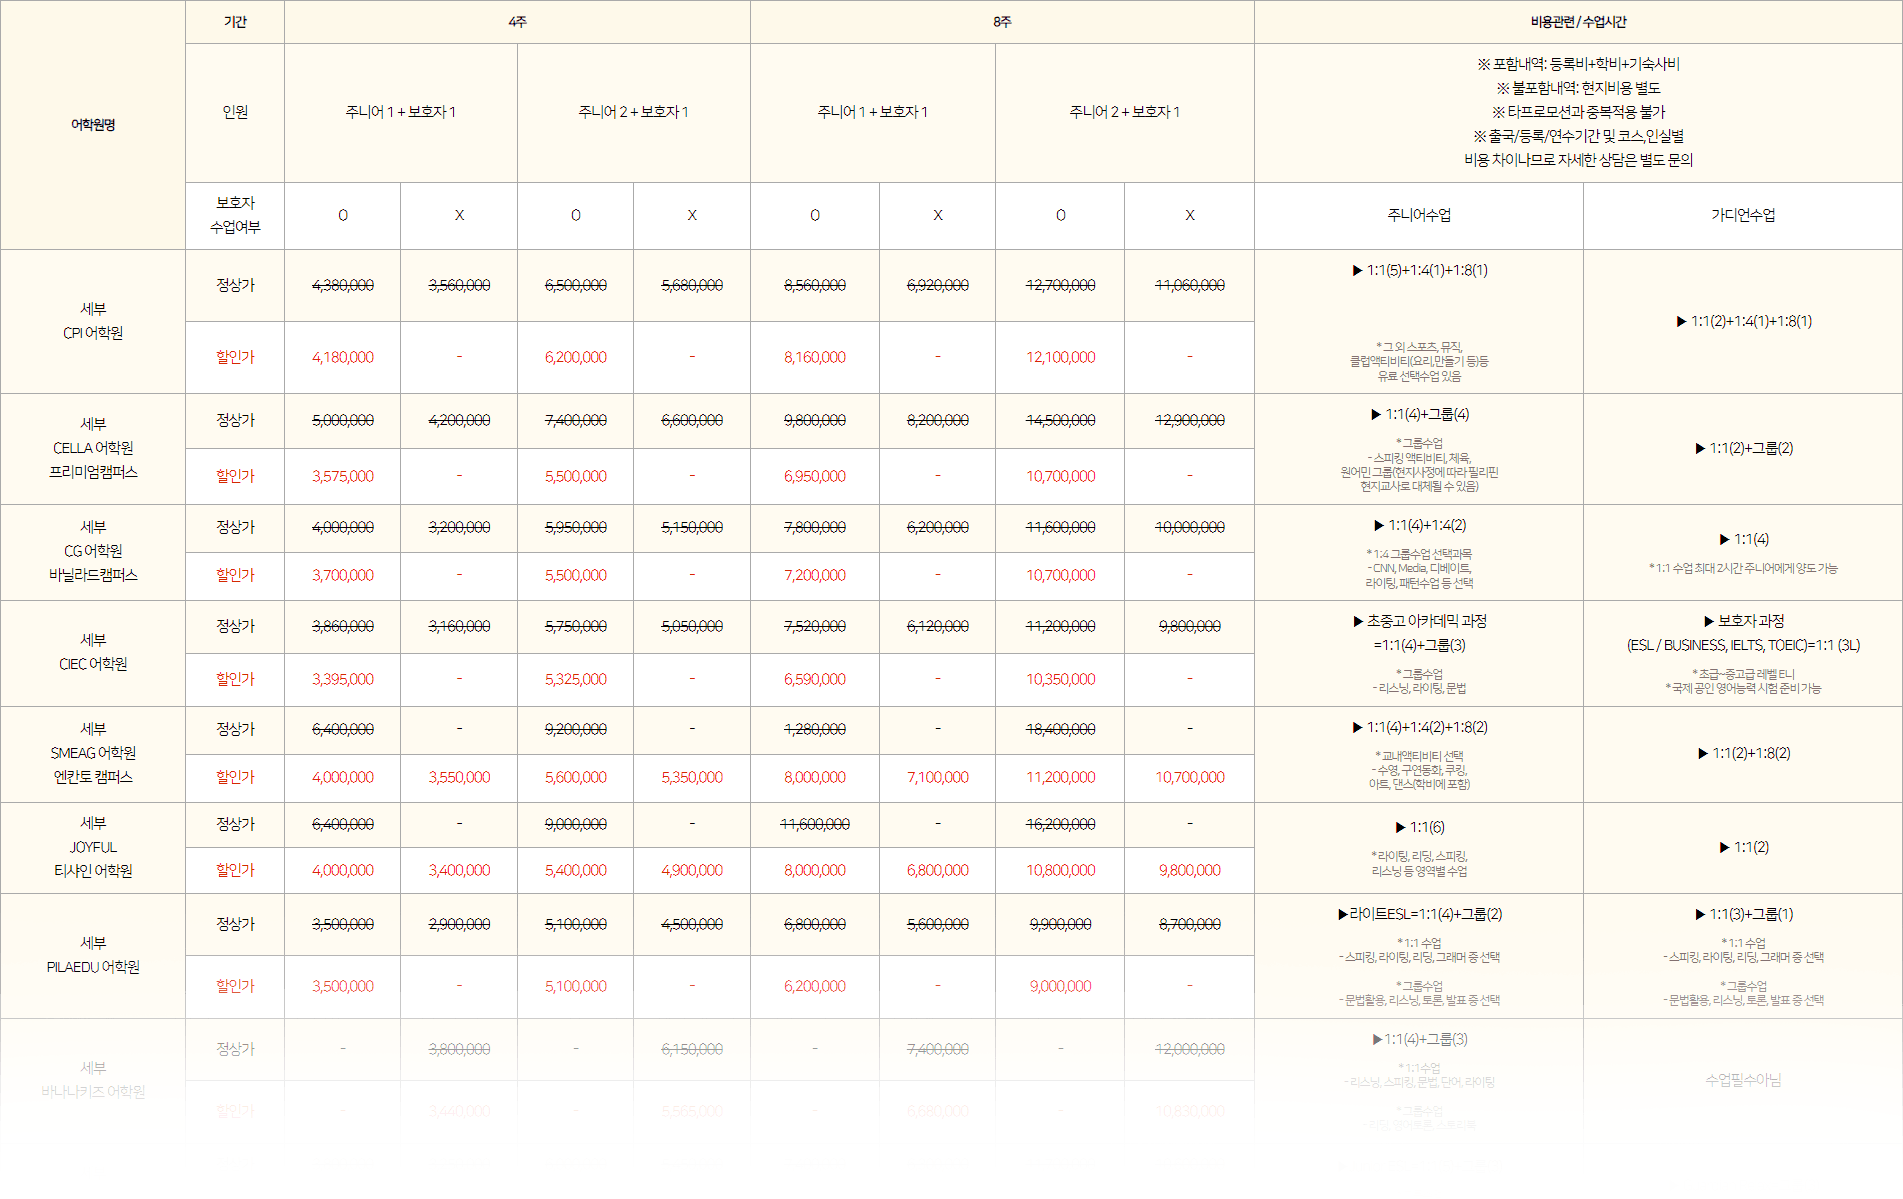Screen dimensions: 1903x1199
Task: Click the CG regular price 5,950,000
Action: tap(576, 527)
